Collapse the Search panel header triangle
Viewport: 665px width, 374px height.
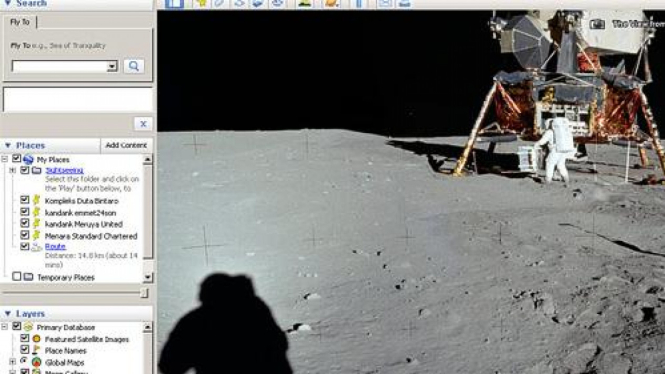8,3
